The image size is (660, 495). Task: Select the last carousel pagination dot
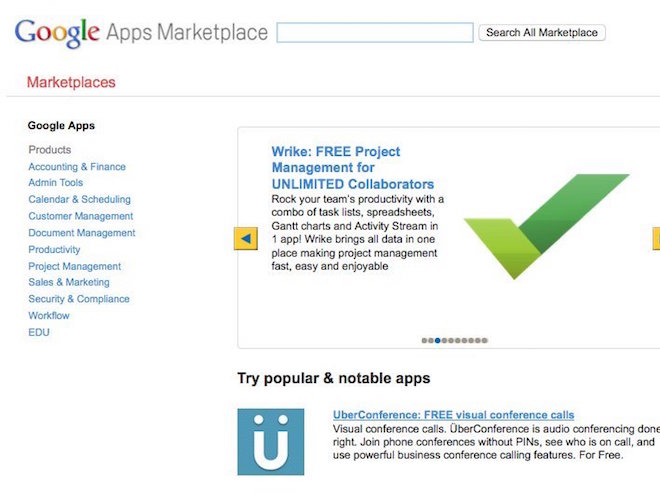click(x=485, y=341)
